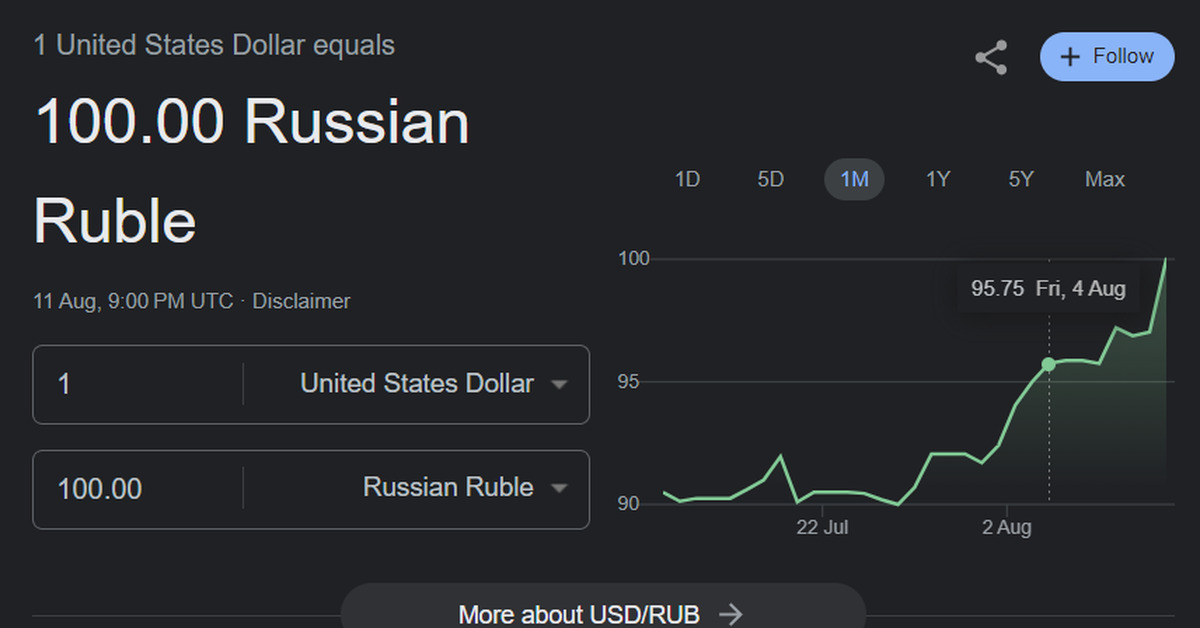The height and width of the screenshot is (628, 1200).
Task: Click the 2 Aug date label on chart
Action: pos(1006,527)
